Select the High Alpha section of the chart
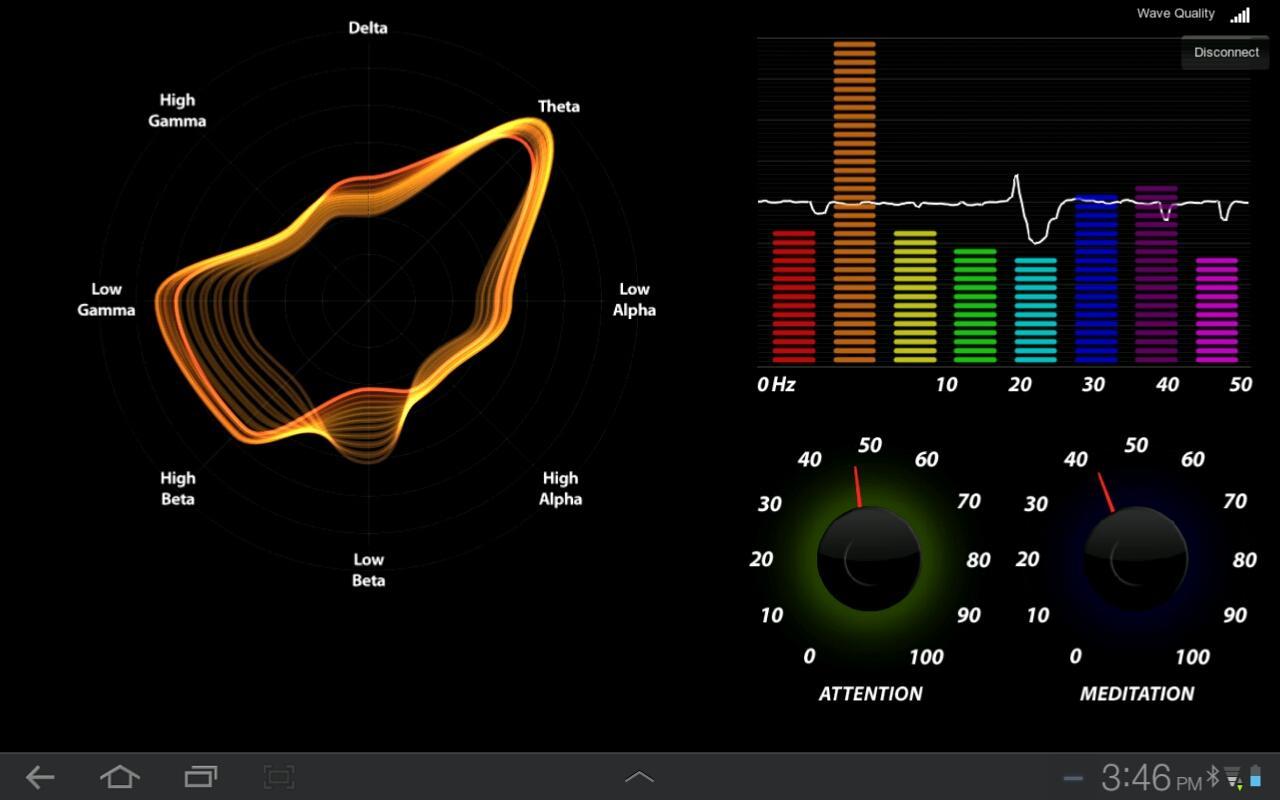Screen dimensions: 1280x800 (560, 488)
